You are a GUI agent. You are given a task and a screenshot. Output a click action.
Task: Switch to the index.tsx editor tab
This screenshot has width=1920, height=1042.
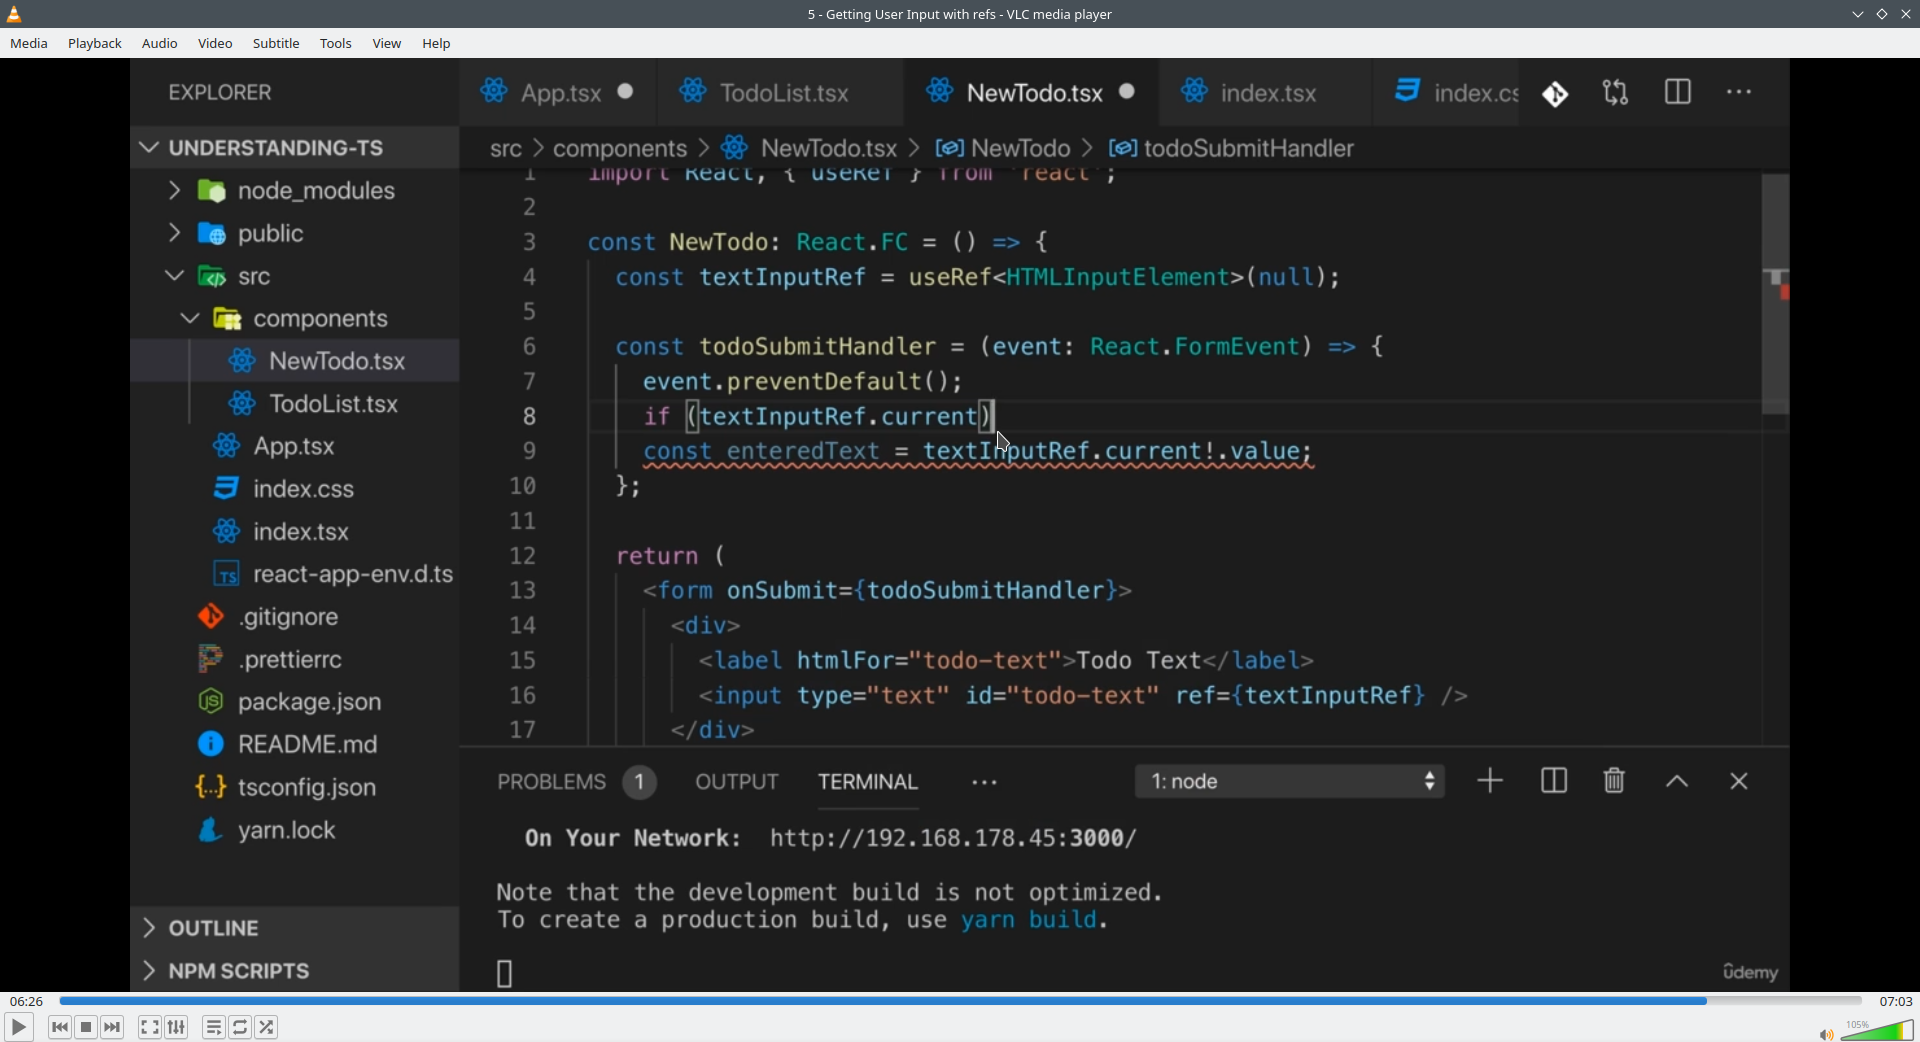pyautogui.click(x=1266, y=93)
